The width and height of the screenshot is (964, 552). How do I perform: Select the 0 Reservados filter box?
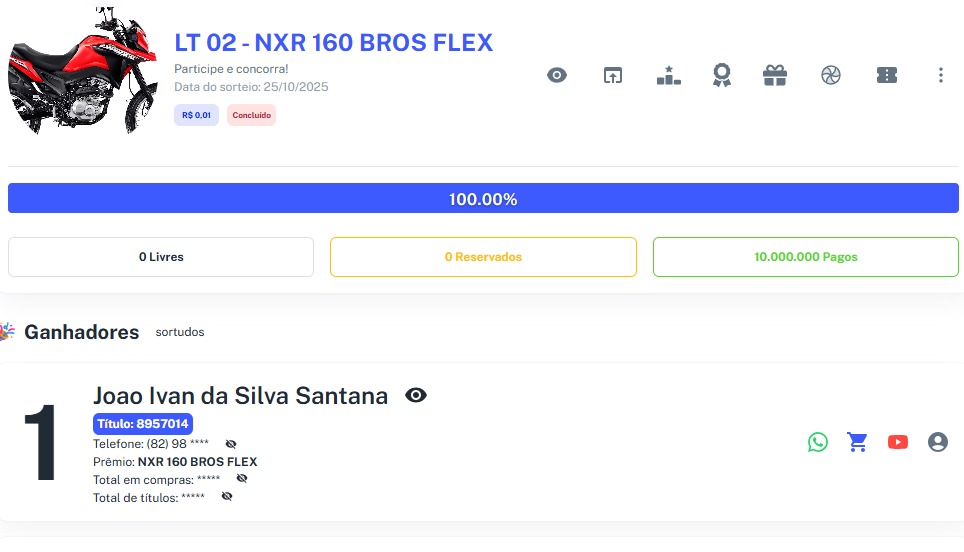pos(483,257)
